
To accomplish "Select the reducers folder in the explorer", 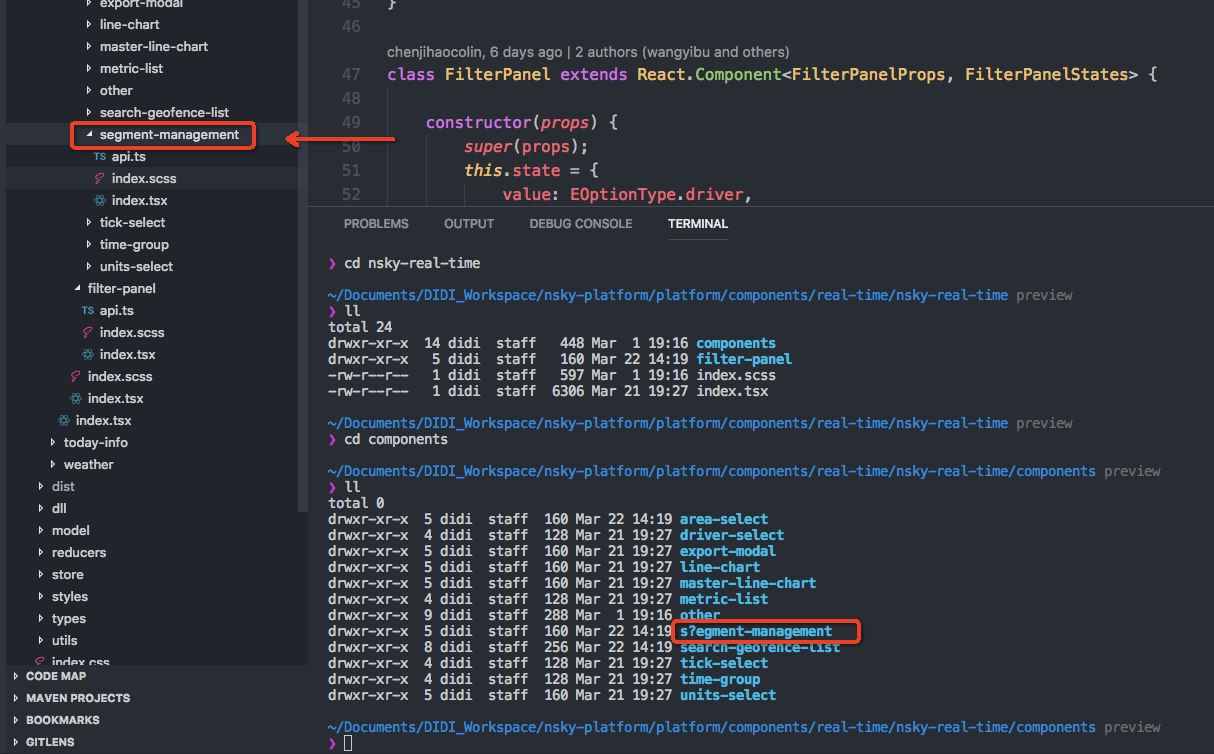I will pos(79,553).
